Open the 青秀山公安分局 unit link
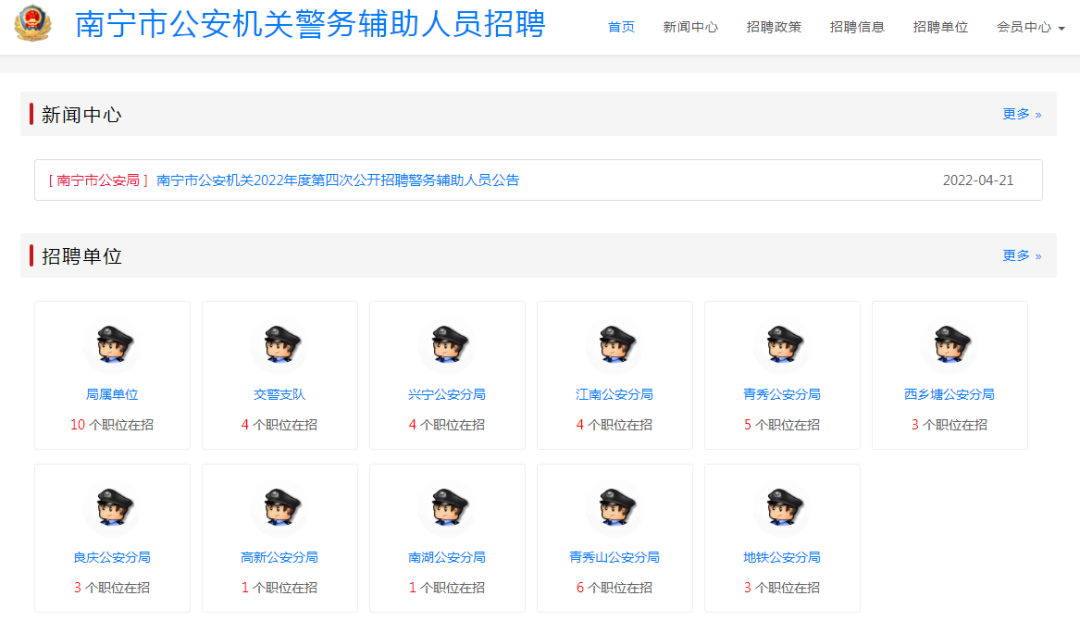The width and height of the screenshot is (1080, 621). point(614,557)
